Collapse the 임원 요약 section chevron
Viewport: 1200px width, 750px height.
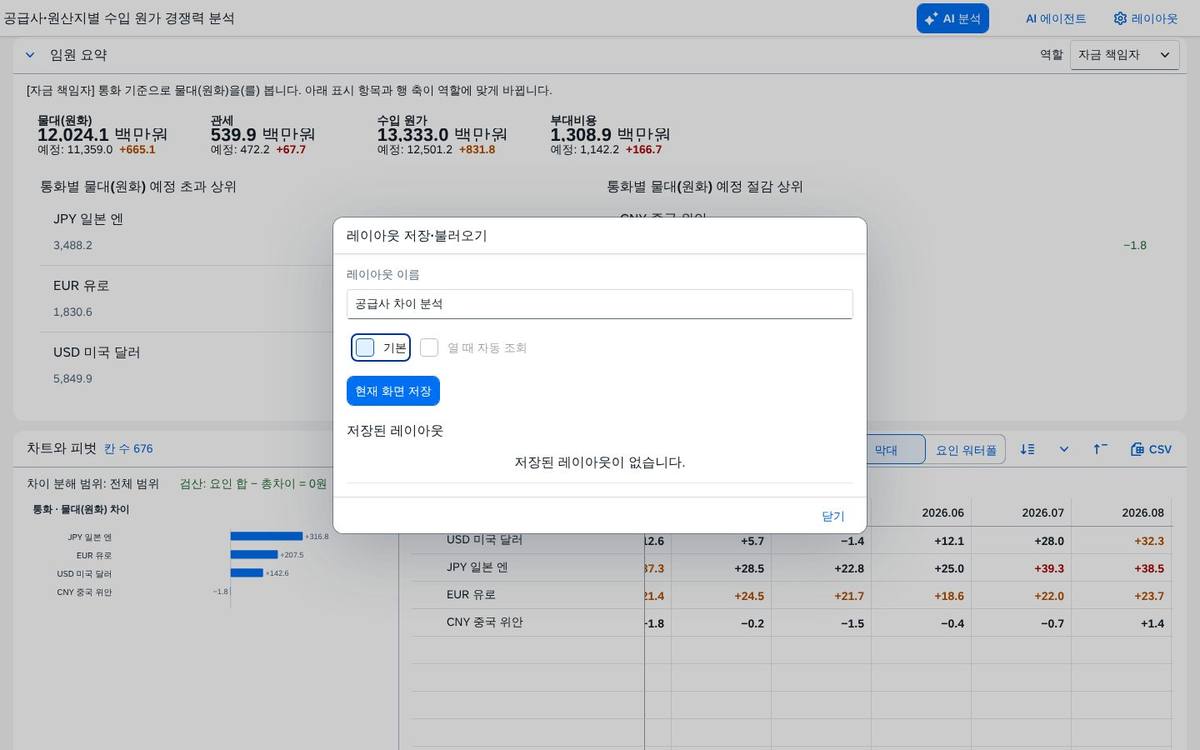point(29,55)
